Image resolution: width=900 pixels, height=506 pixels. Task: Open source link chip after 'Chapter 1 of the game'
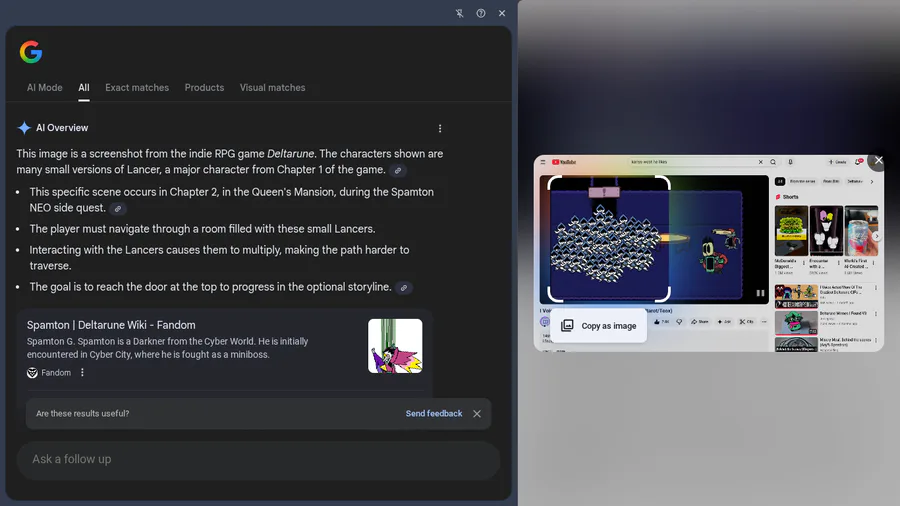click(398, 170)
